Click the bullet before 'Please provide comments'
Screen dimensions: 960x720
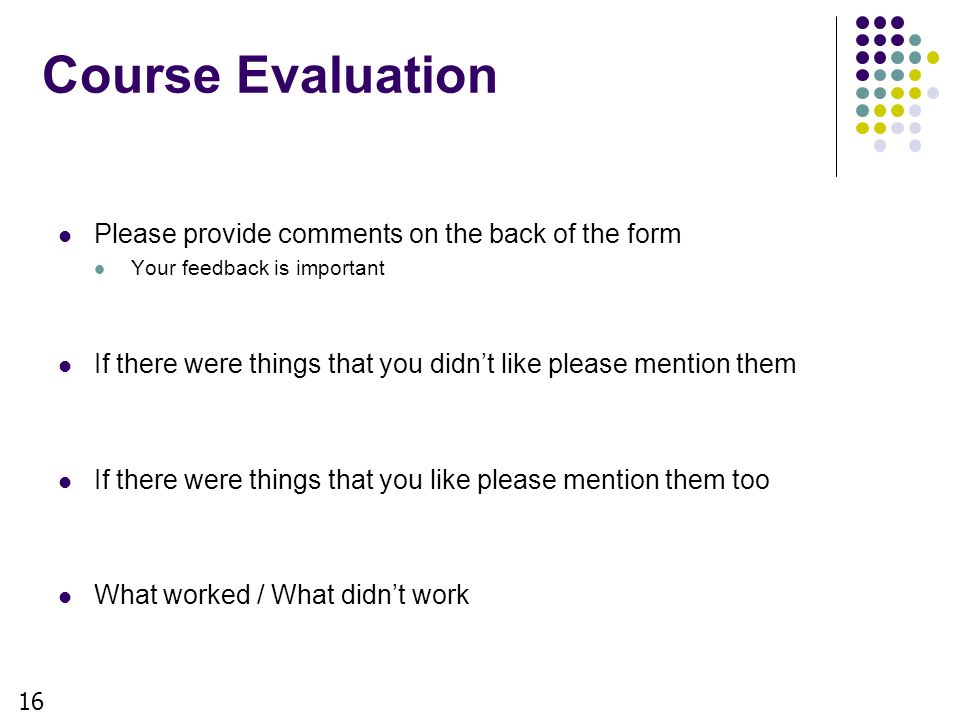(65, 236)
